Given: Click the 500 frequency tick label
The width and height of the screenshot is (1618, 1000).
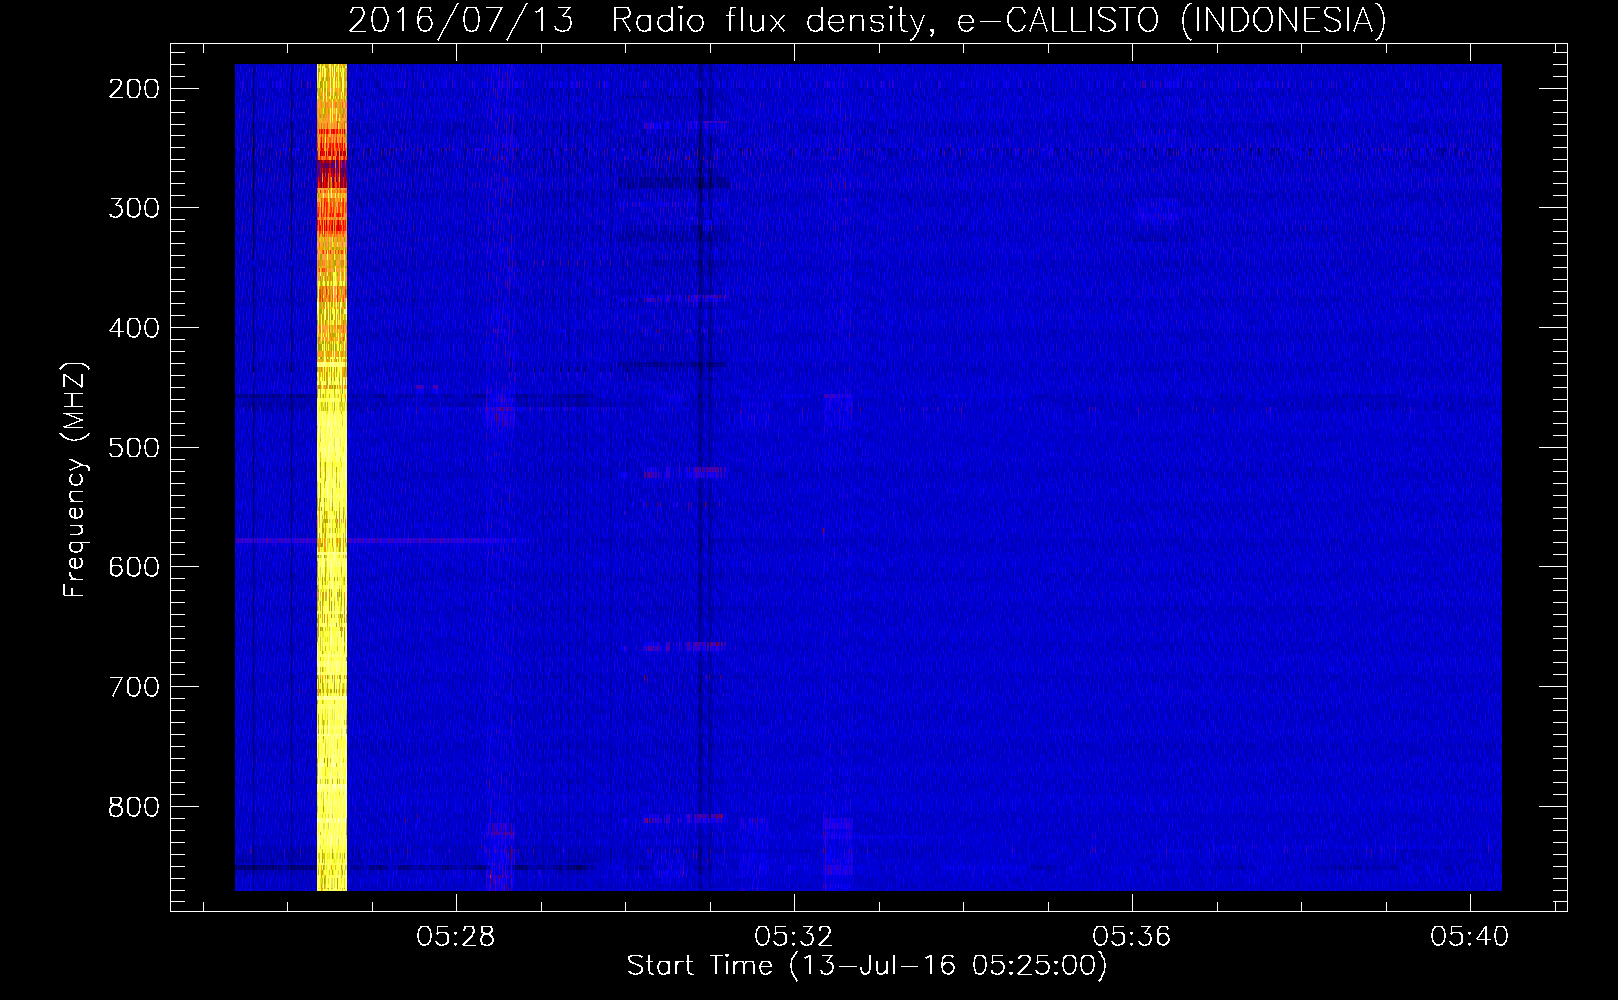Looking at the screenshot, I should point(134,447).
